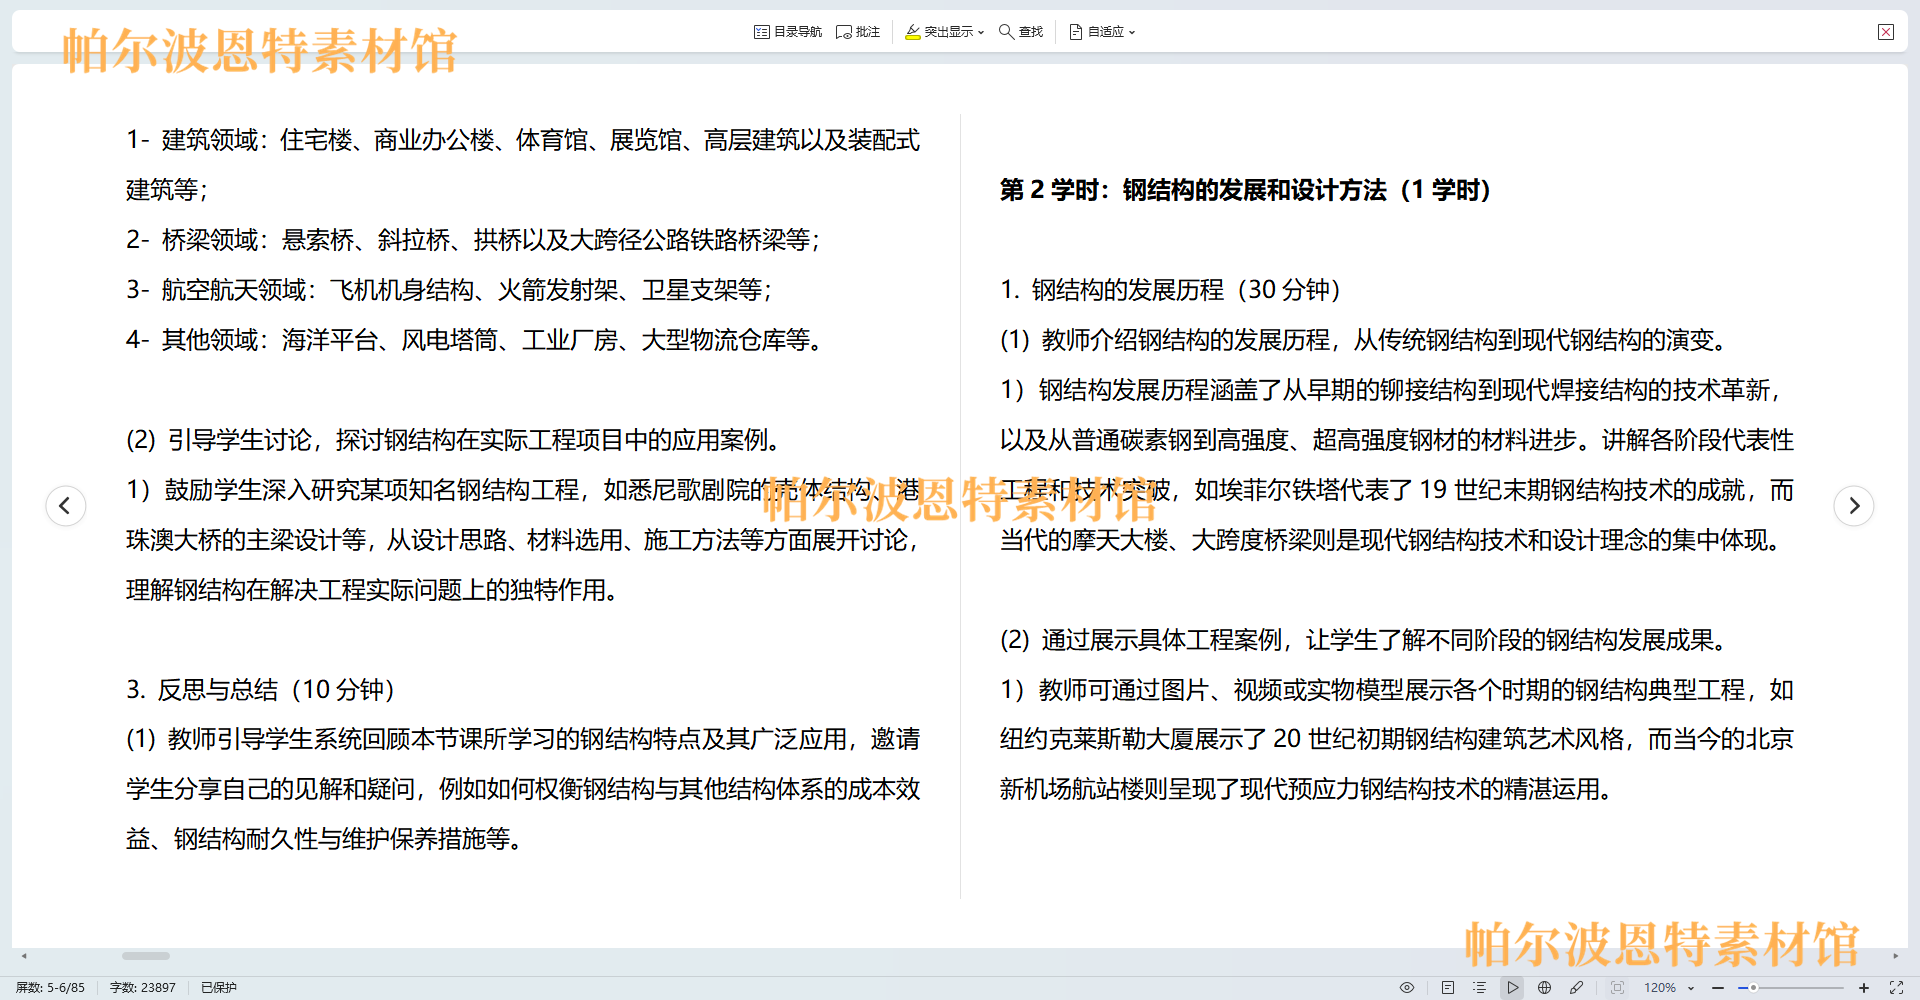The image size is (1920, 1000).
Task: Click the 字数: 23897 word count
Action: [142, 988]
